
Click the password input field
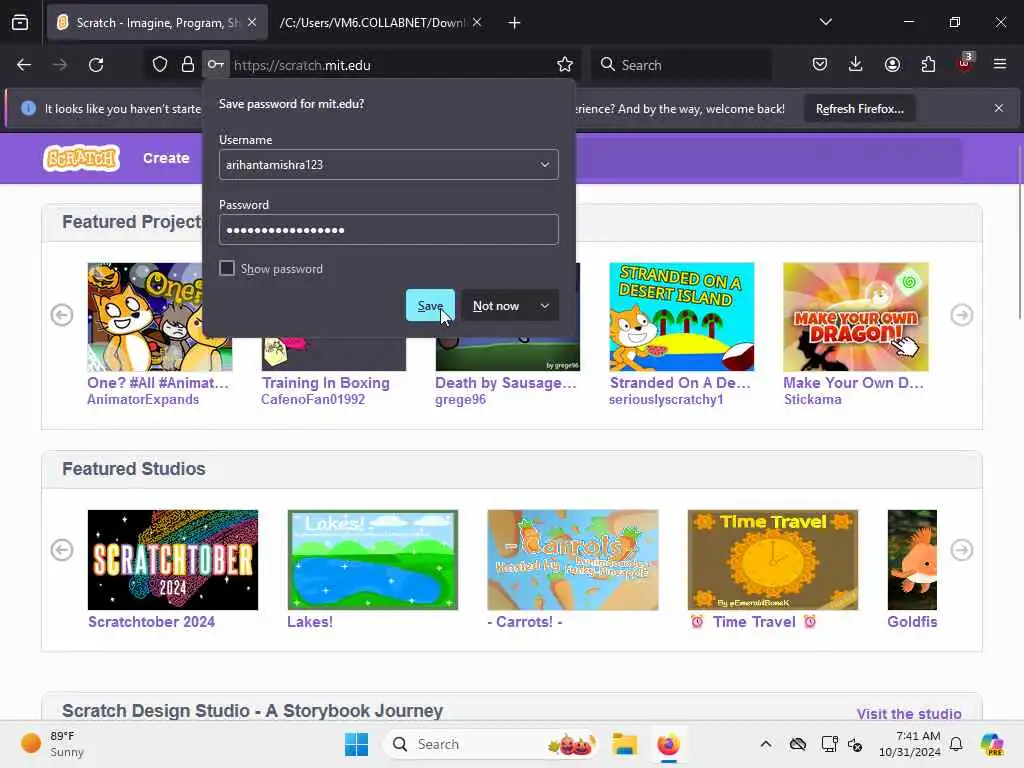(389, 230)
